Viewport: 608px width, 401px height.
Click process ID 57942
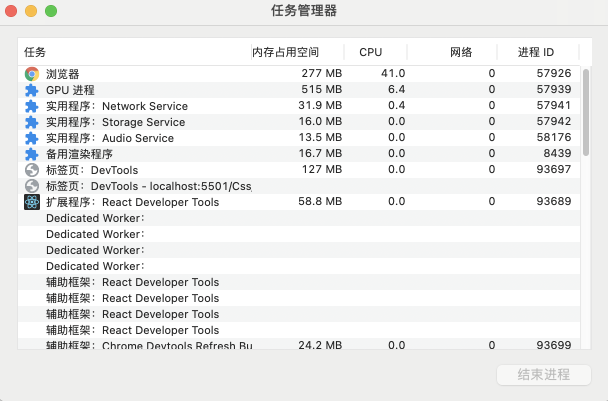tap(554, 121)
